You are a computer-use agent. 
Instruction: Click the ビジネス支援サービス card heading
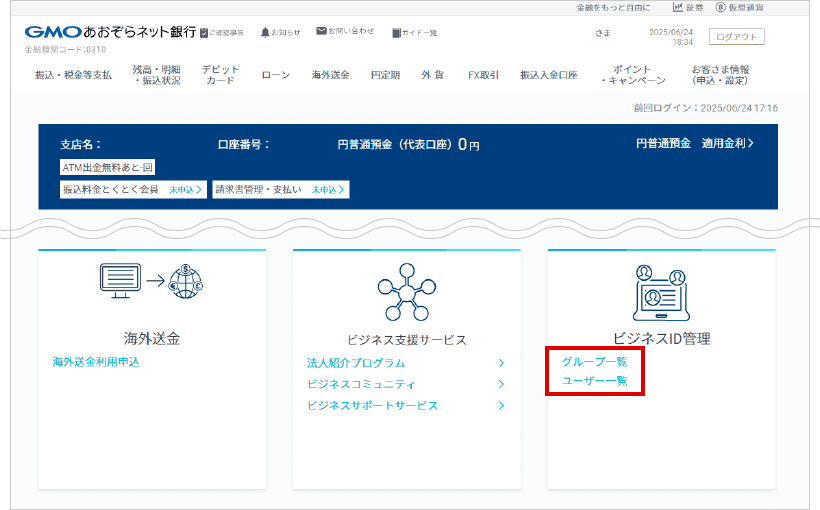coord(407,340)
